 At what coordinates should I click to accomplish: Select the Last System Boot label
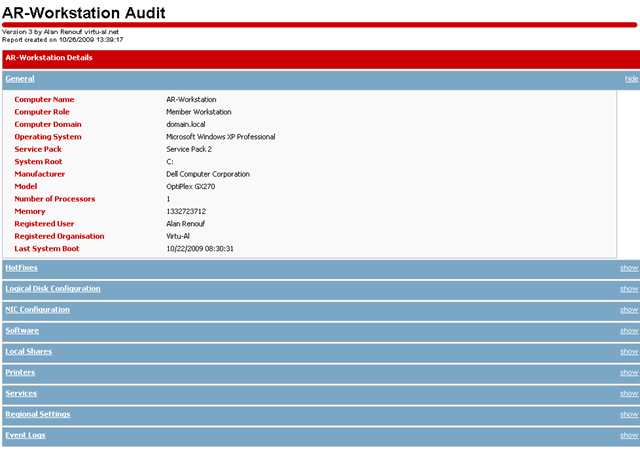47,249
